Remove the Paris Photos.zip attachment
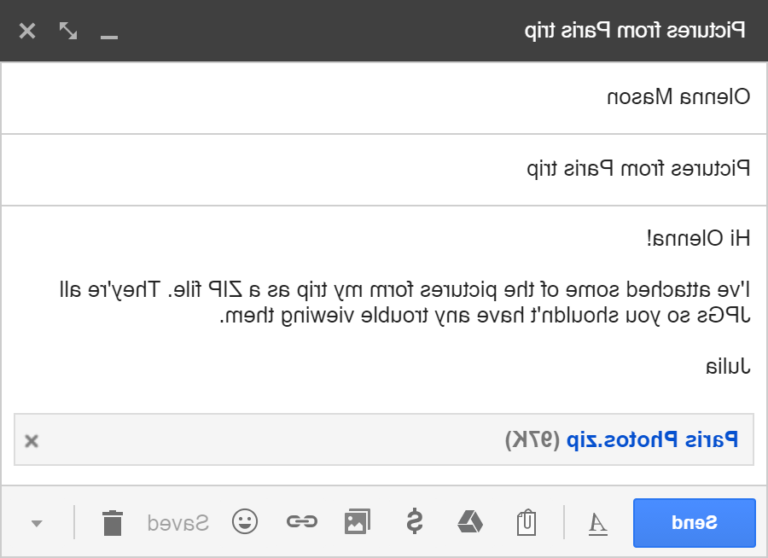Image resolution: width=768 pixels, height=558 pixels. [x=31, y=441]
